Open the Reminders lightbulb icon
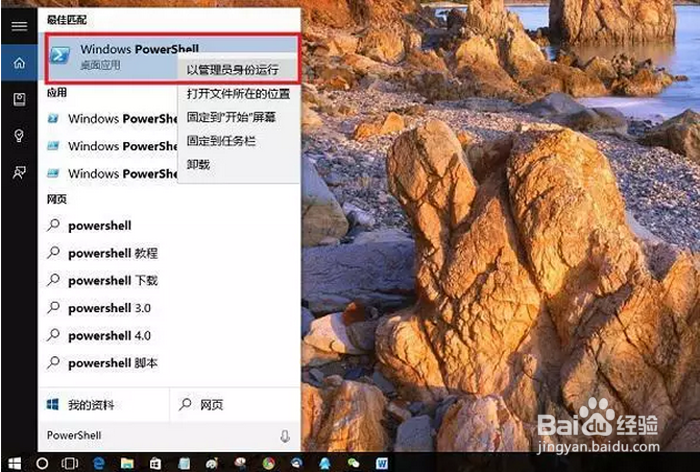 [19, 136]
